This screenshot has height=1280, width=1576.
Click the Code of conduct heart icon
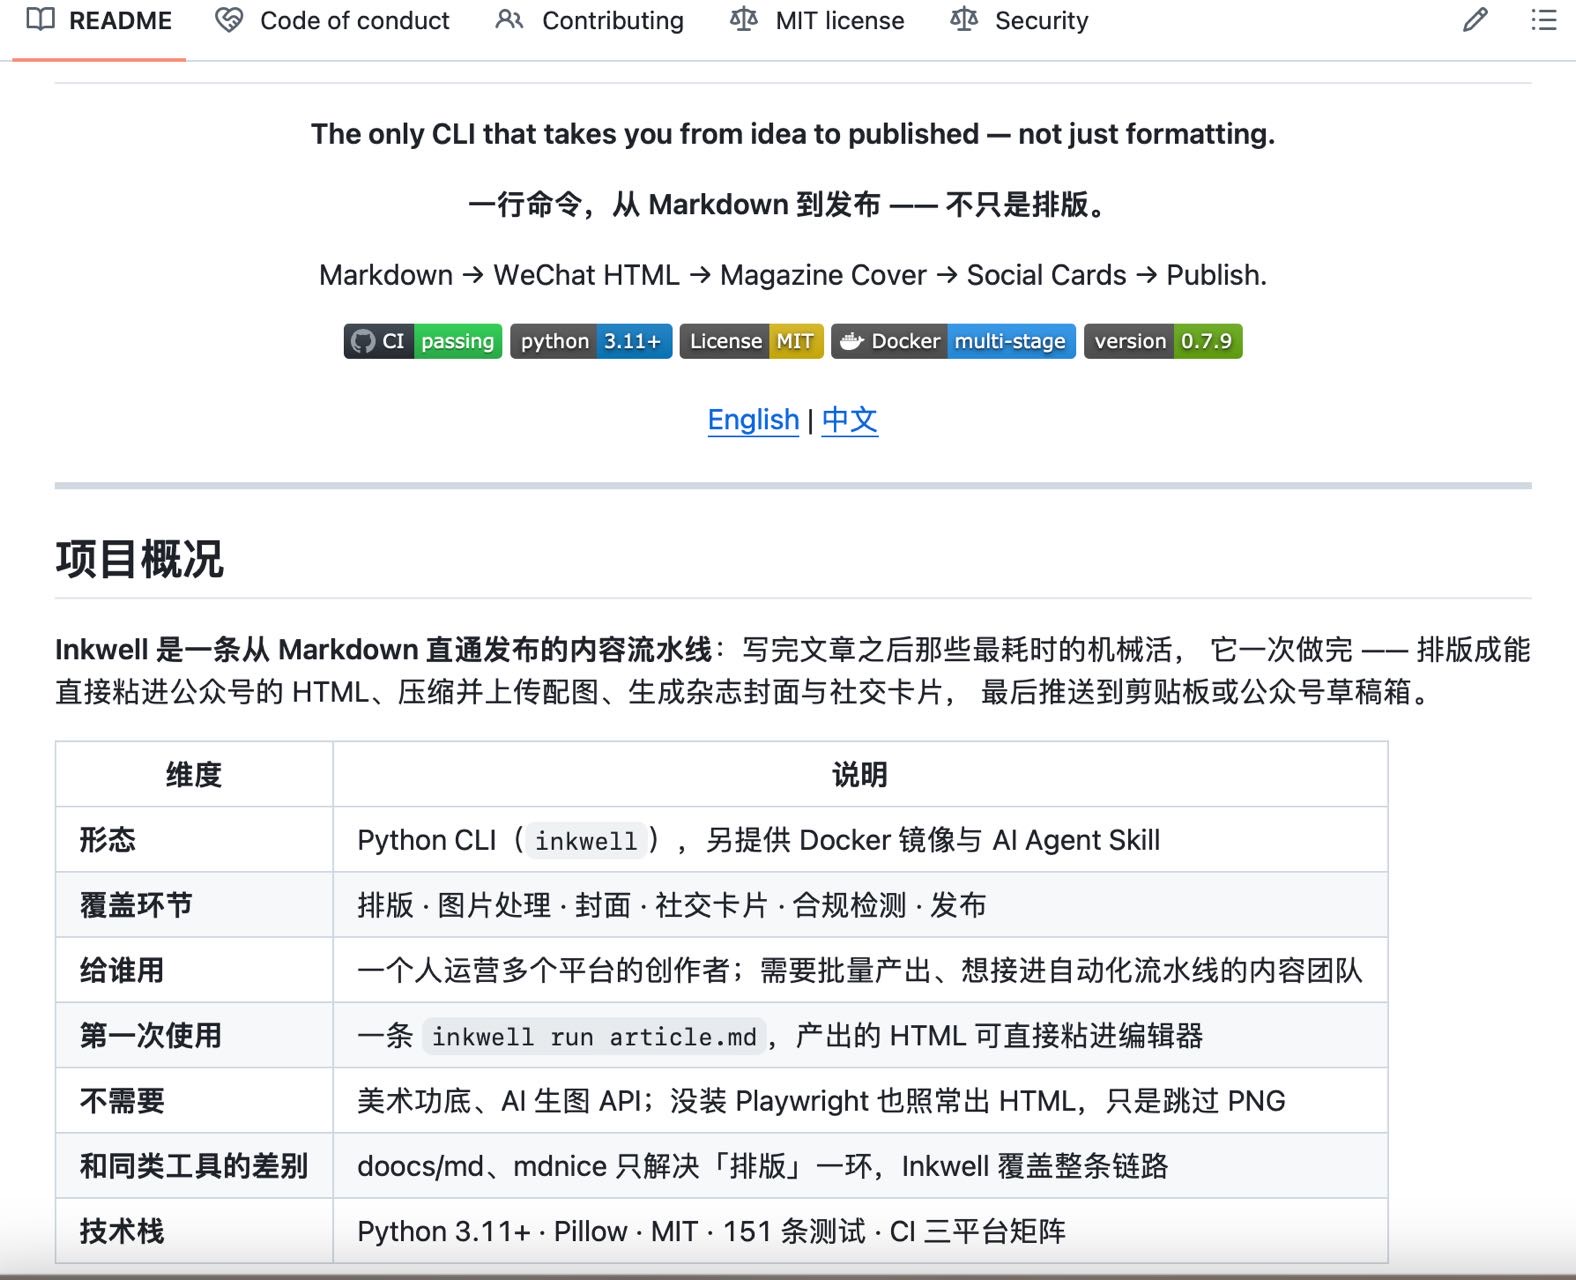point(229,20)
